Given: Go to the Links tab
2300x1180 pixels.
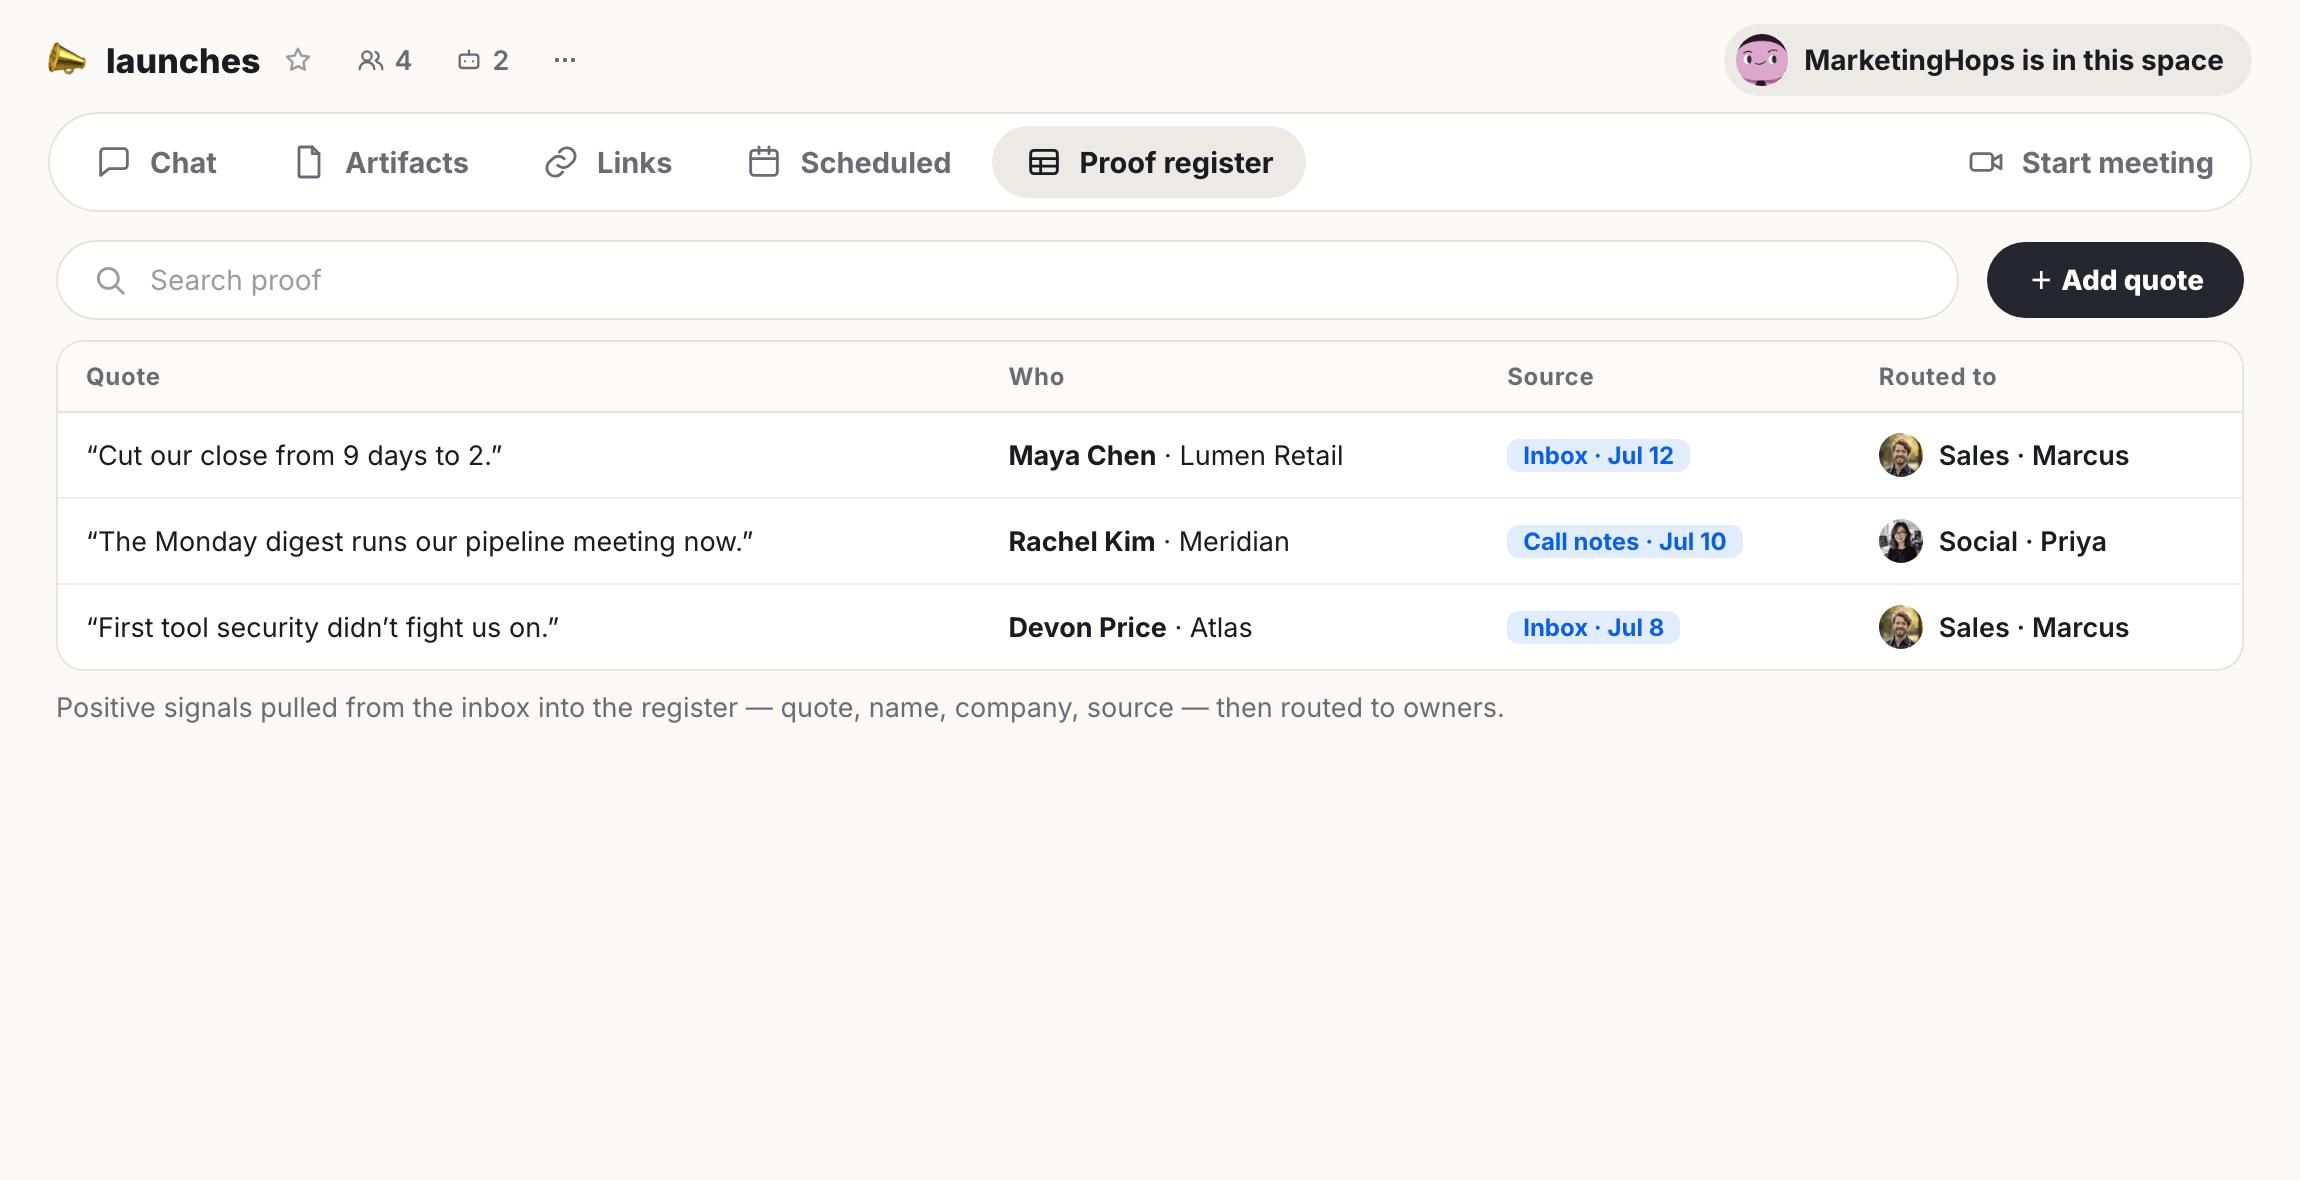Looking at the screenshot, I should [x=608, y=162].
